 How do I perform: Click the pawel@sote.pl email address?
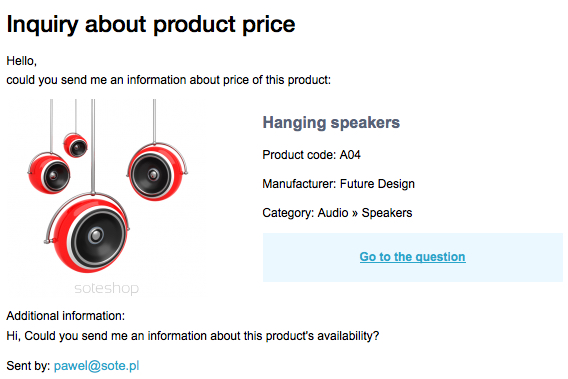pyautogui.click(x=96, y=366)
